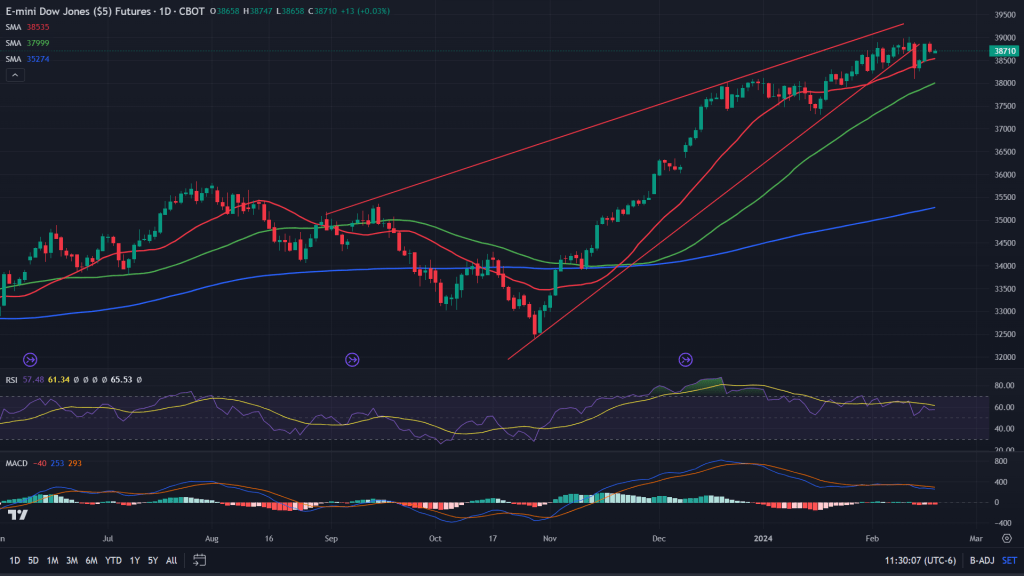
Task: Select the All time range
Action: click(x=172, y=561)
